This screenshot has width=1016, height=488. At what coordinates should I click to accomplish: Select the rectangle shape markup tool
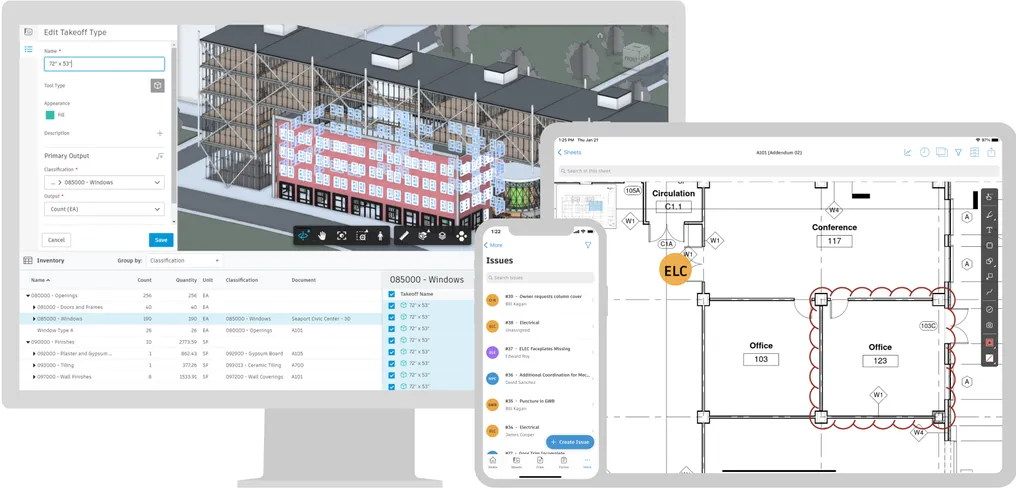tap(989, 246)
